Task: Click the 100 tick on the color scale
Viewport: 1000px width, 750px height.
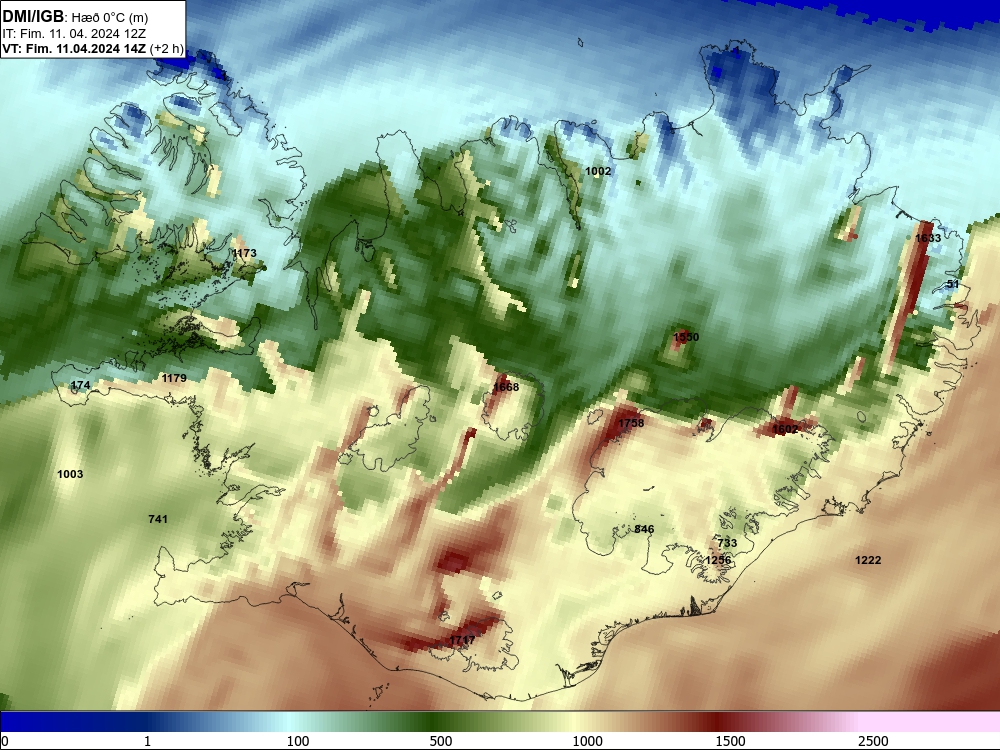Action: tap(298, 741)
